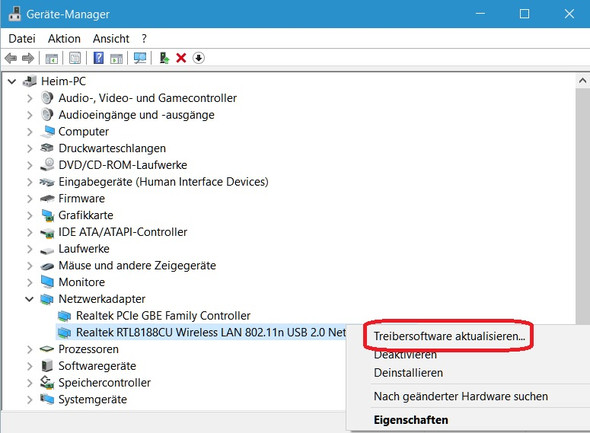This screenshot has width=590, height=433.
Task: Open the Ansicht menu
Action: tap(111, 39)
